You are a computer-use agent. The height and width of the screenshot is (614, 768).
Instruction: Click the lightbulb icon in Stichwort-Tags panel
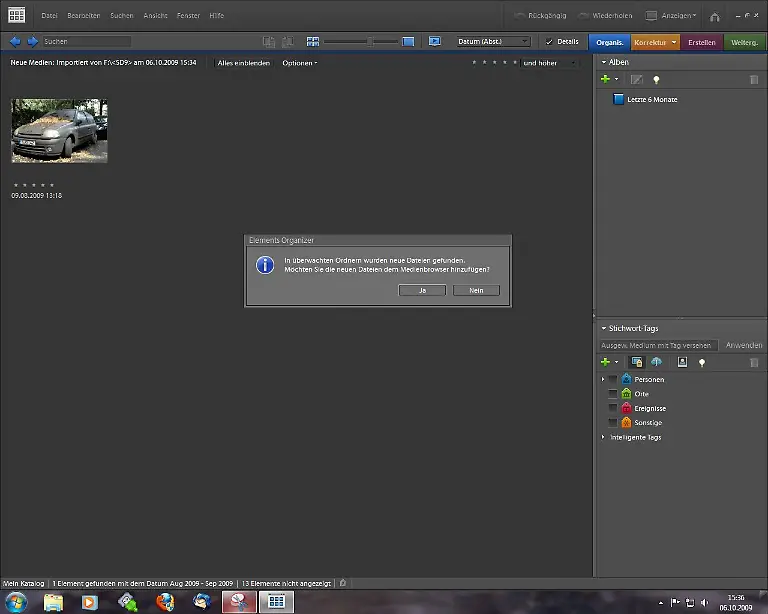pyautogui.click(x=702, y=362)
